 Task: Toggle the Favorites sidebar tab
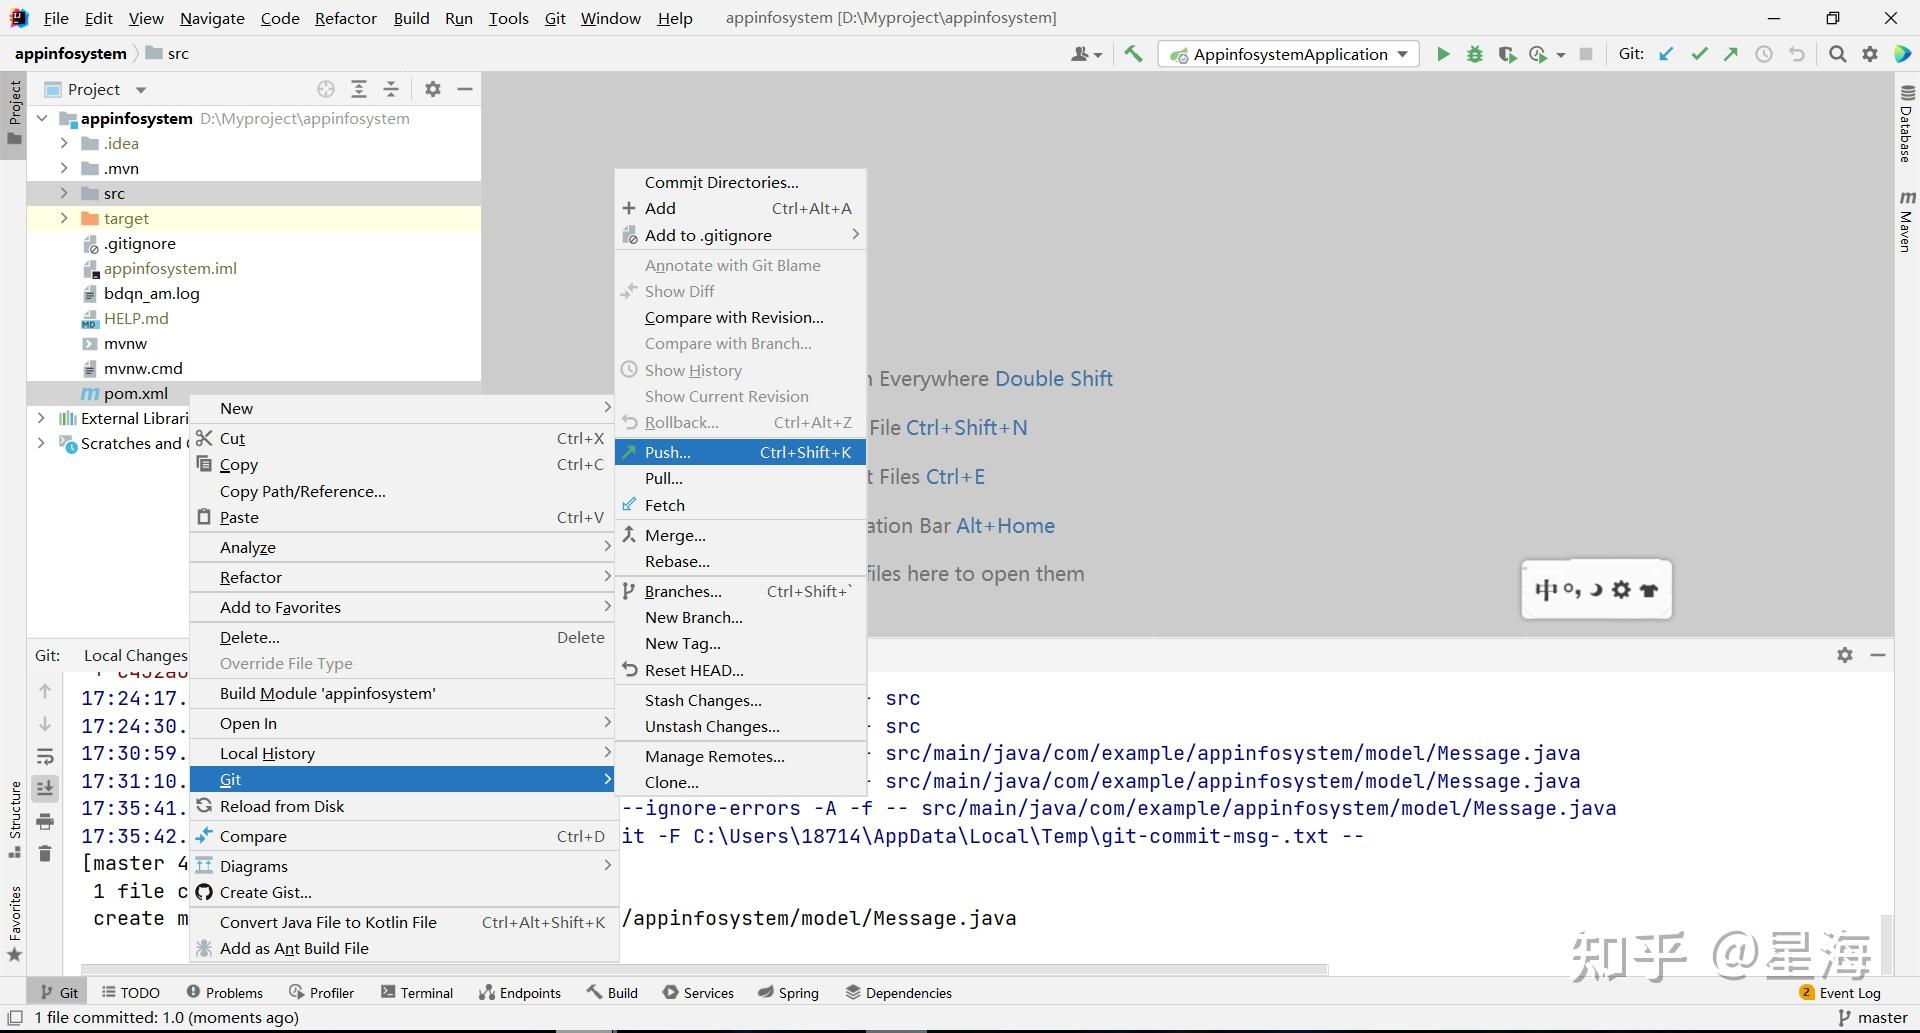(14, 924)
